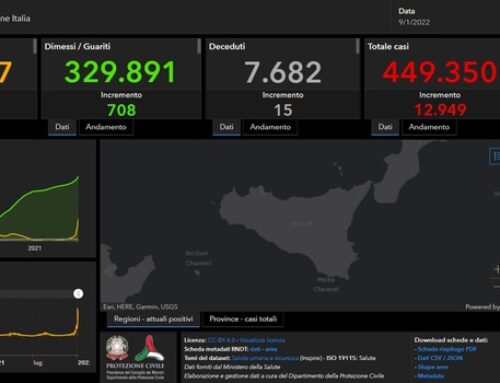Click the Sicilian Channel map label
Image resolution: width=500 pixels, height=383 pixels.
tap(198, 258)
